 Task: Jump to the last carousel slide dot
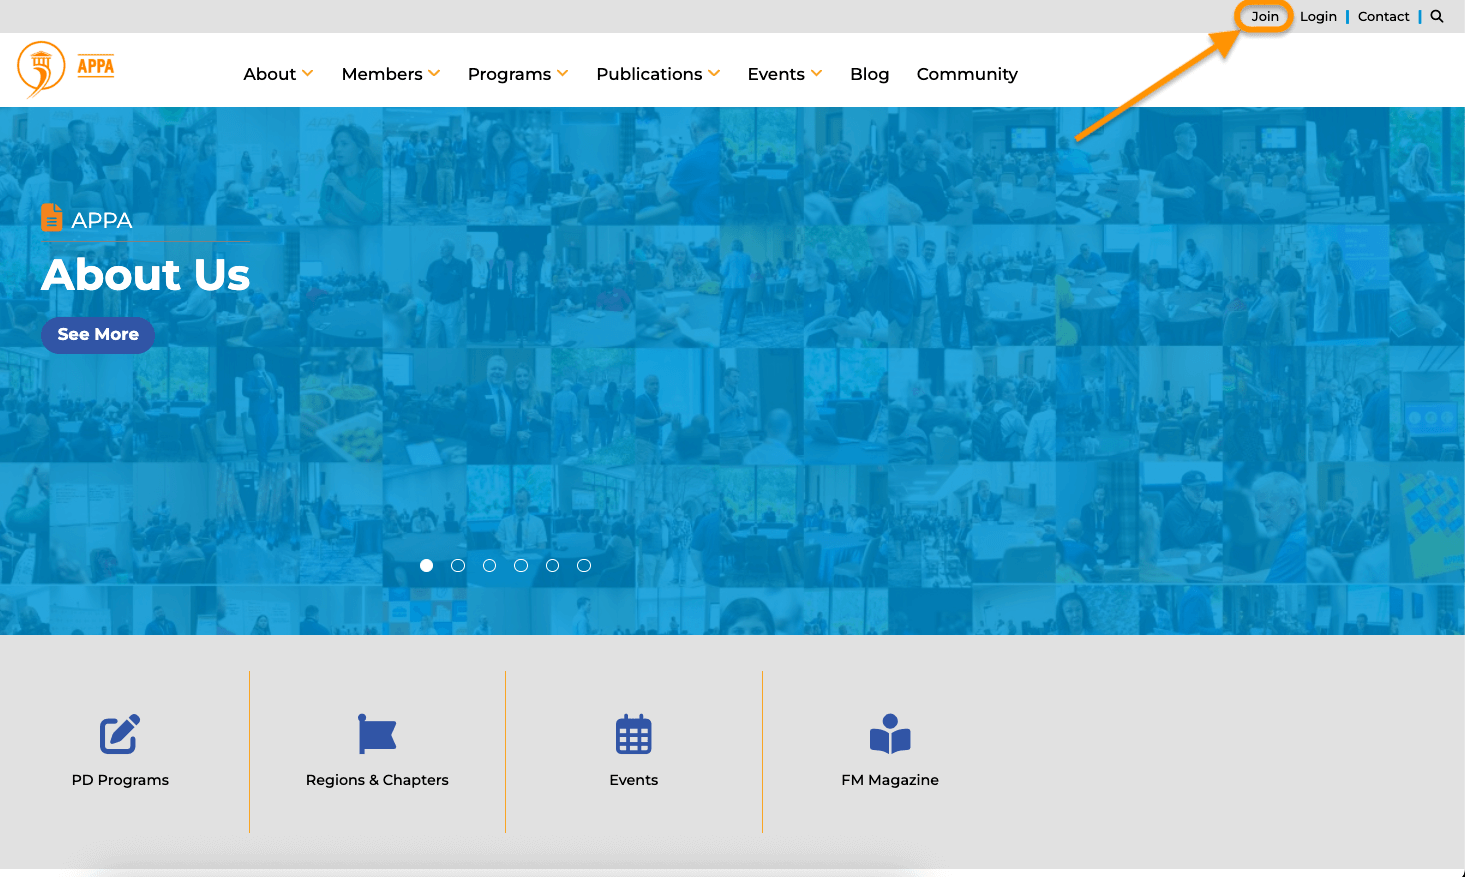point(584,566)
